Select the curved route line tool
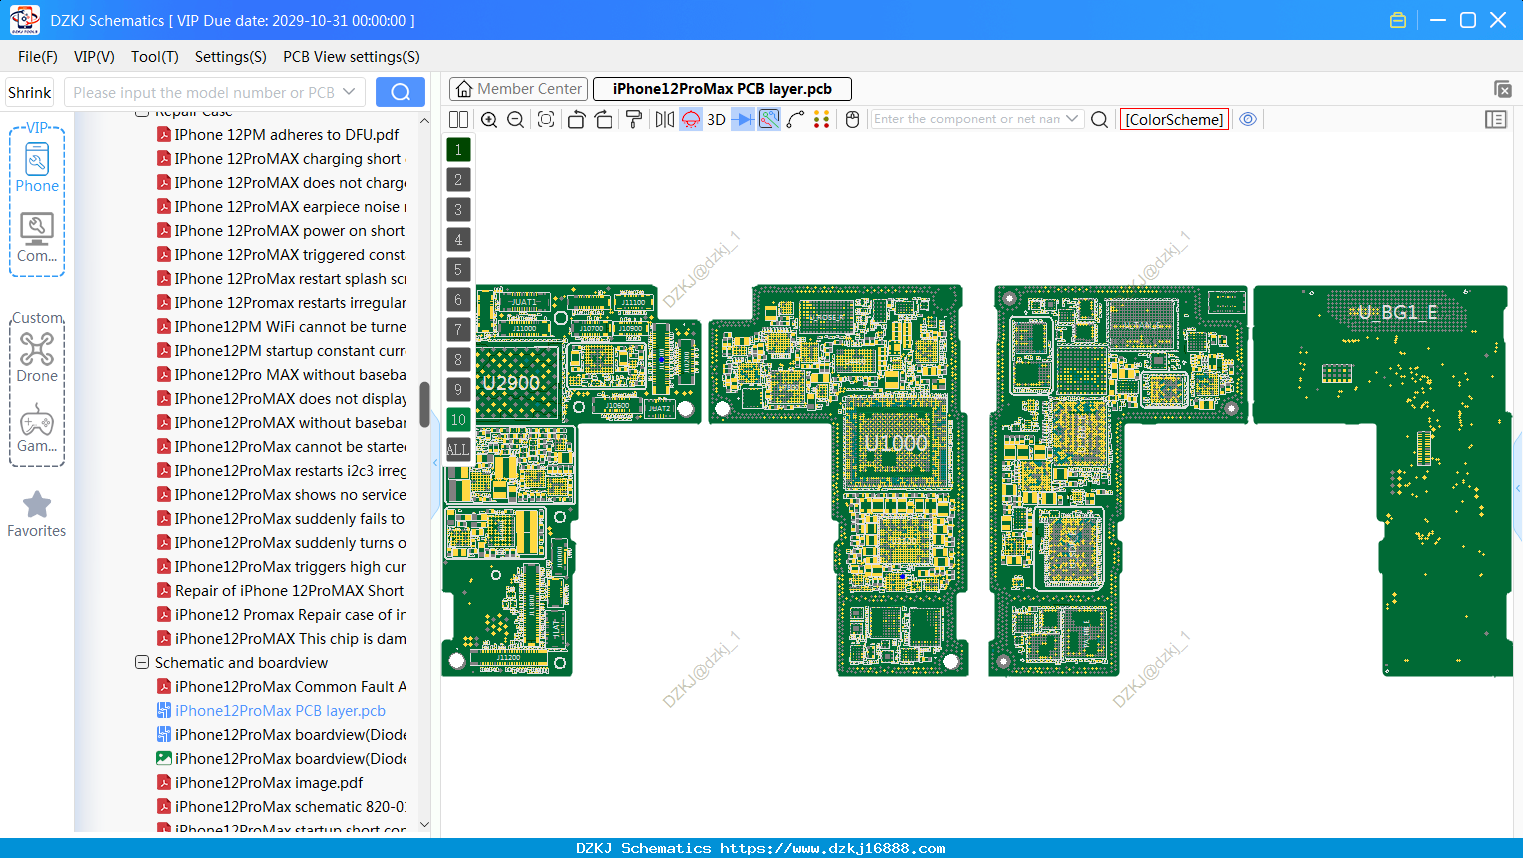The image size is (1523, 858). pos(795,119)
